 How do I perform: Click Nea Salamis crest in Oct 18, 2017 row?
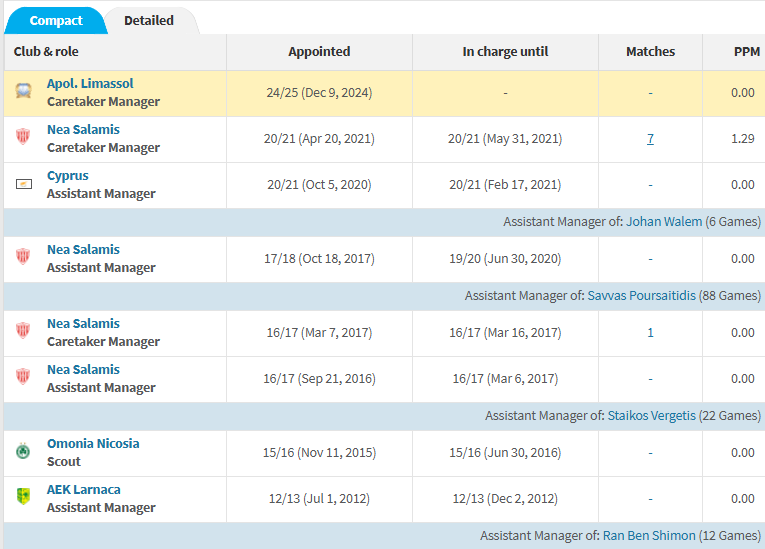pyautogui.click(x=23, y=256)
